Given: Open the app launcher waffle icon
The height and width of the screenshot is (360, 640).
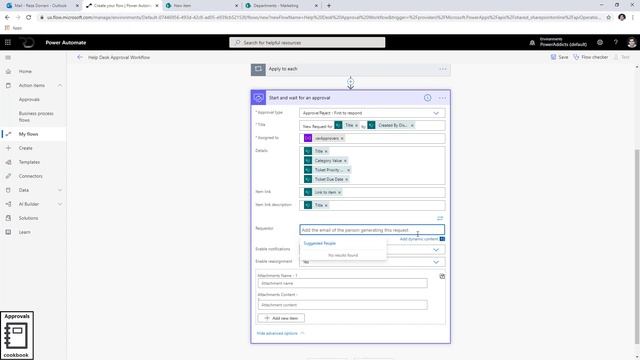Looking at the screenshot, I should click(x=8, y=42).
